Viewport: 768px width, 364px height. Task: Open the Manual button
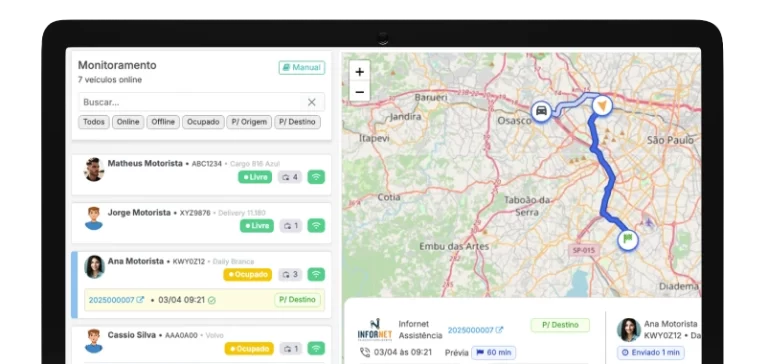click(302, 68)
